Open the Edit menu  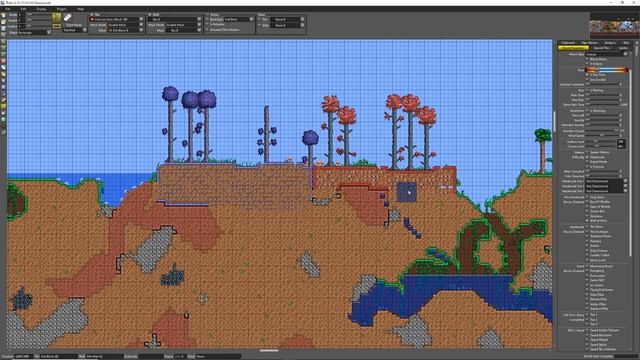[23, 9]
